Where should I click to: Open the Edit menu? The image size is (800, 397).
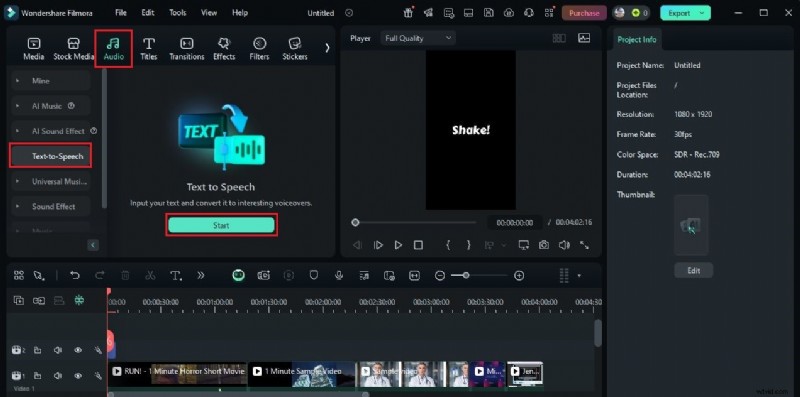pos(148,13)
